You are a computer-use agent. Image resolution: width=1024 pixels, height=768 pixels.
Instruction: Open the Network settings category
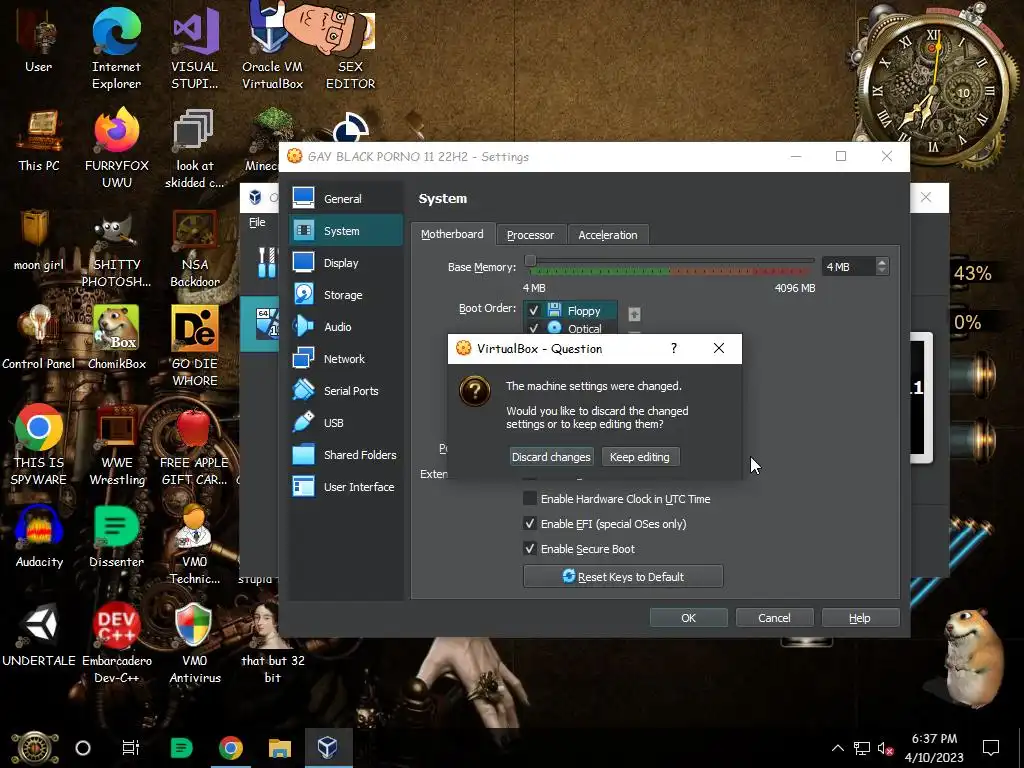coord(346,359)
